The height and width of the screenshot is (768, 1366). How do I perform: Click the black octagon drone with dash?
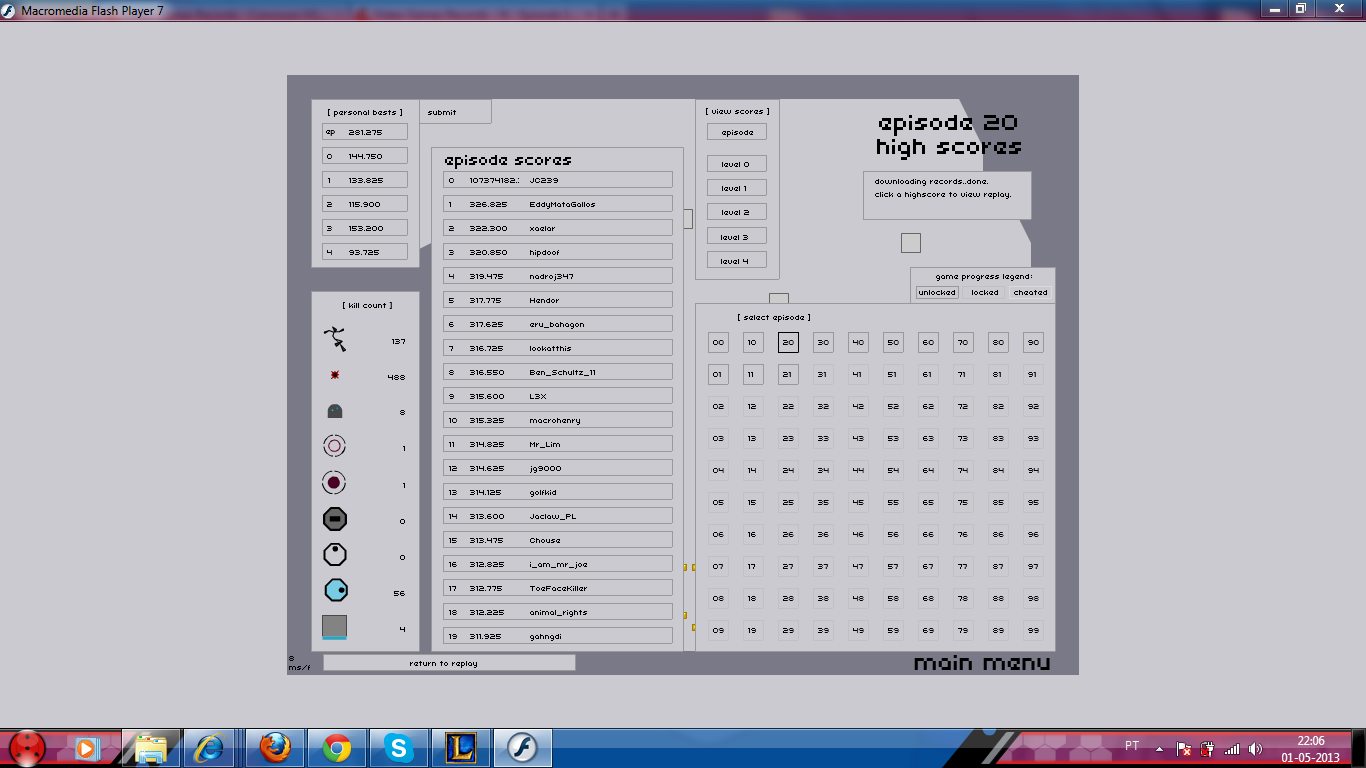tap(335, 519)
